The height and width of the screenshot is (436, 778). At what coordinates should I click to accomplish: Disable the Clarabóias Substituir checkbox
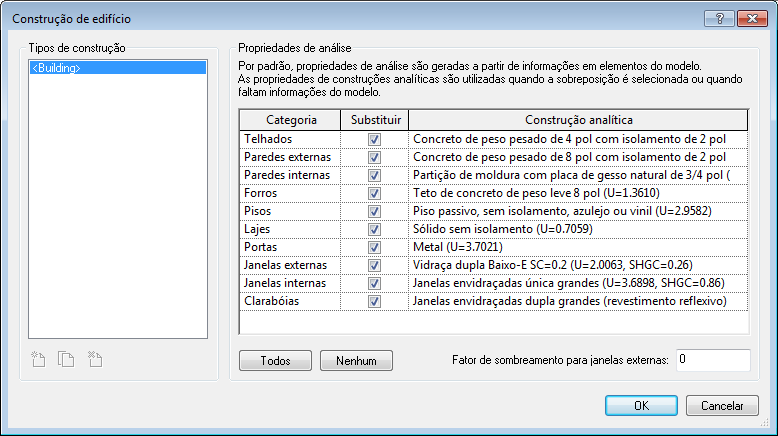[374, 300]
